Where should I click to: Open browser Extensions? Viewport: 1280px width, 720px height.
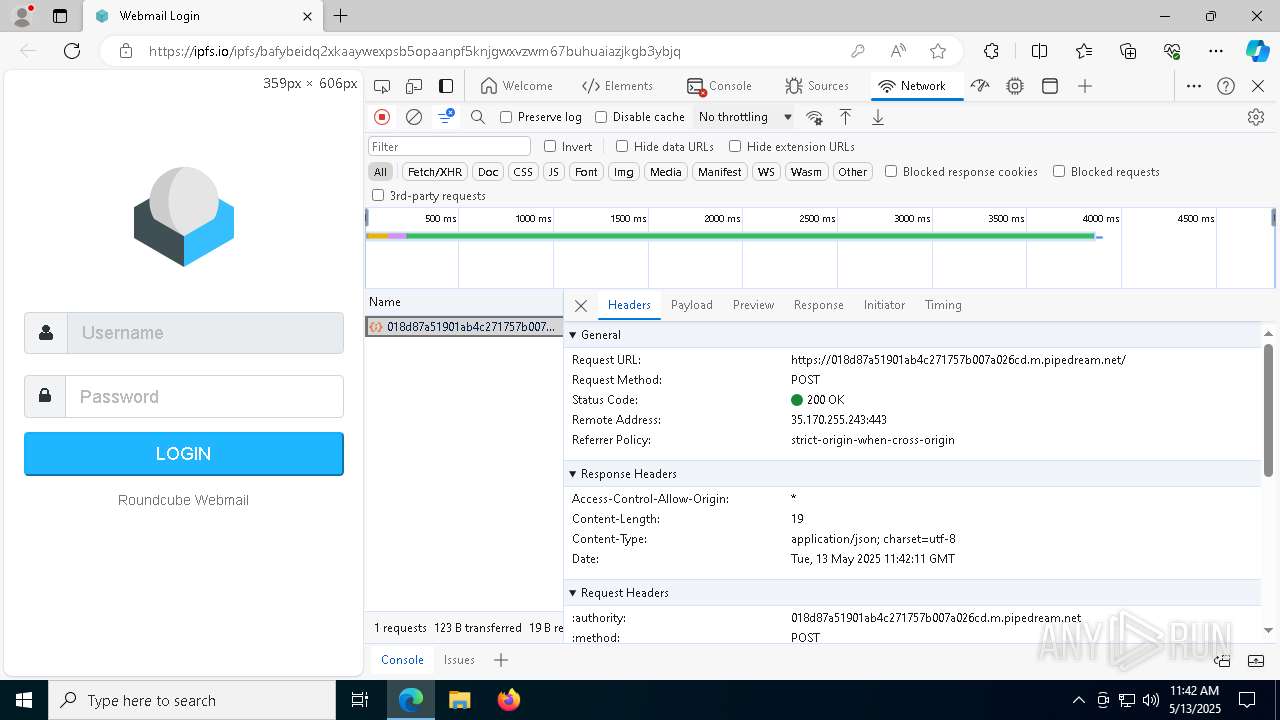click(x=991, y=51)
